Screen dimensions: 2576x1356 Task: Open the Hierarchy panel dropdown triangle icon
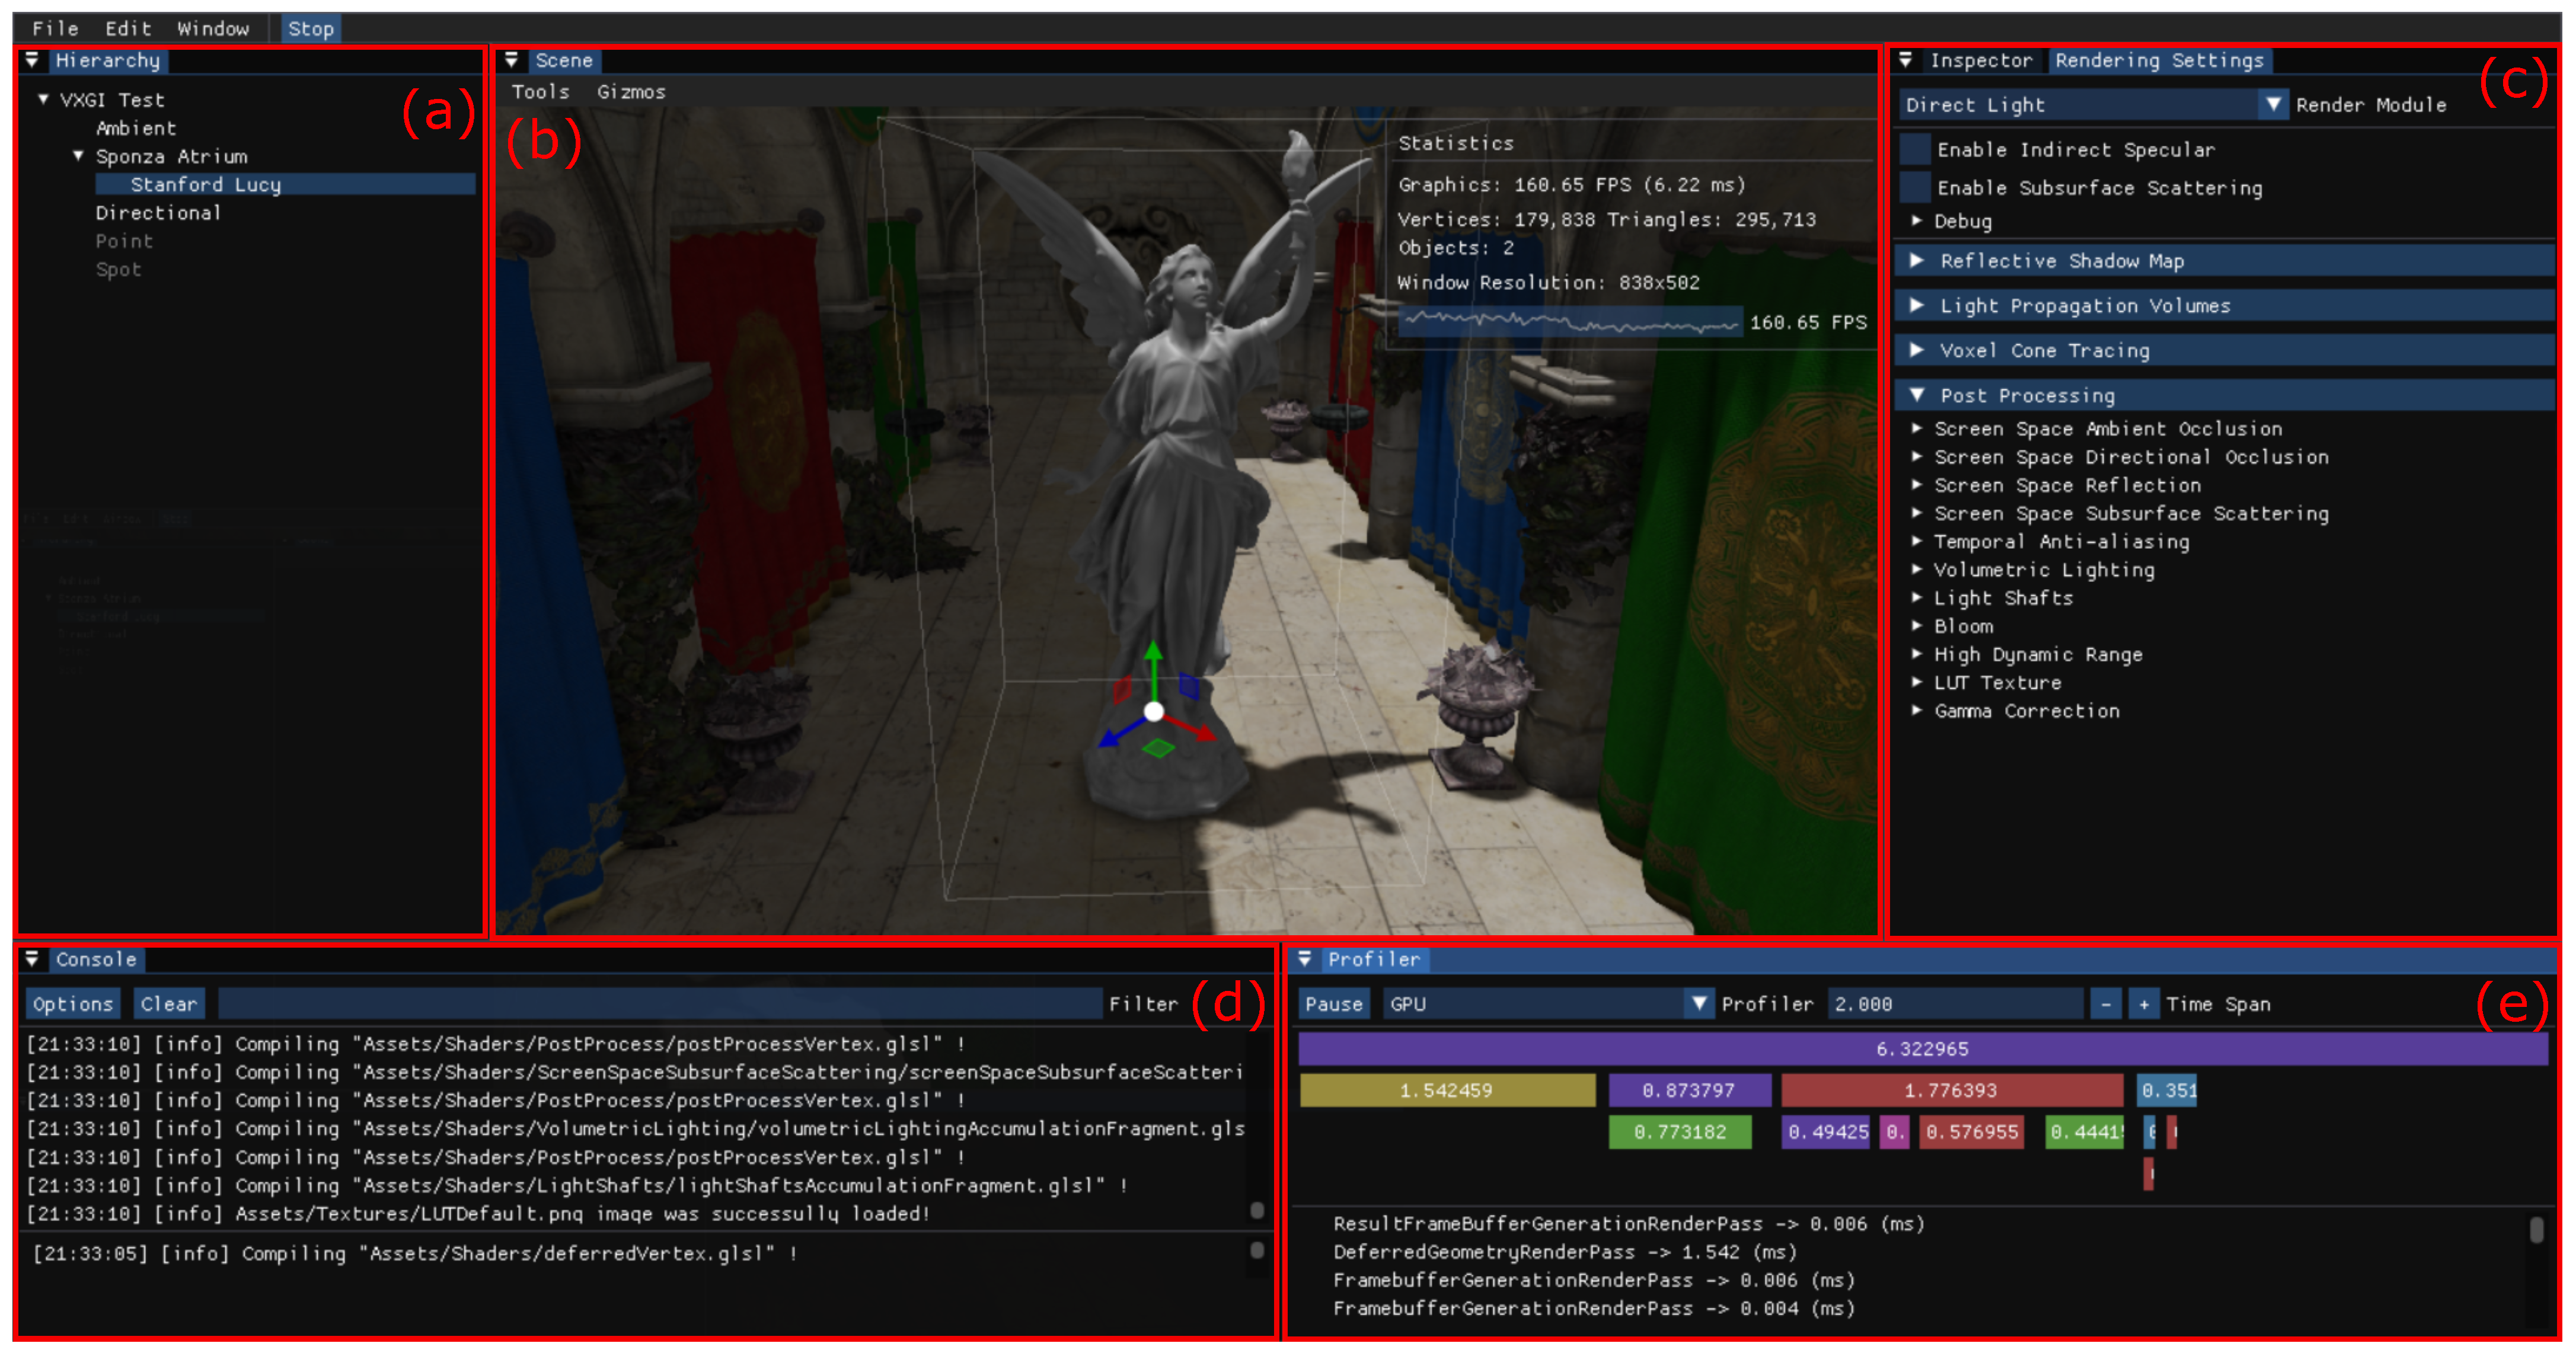[x=32, y=60]
